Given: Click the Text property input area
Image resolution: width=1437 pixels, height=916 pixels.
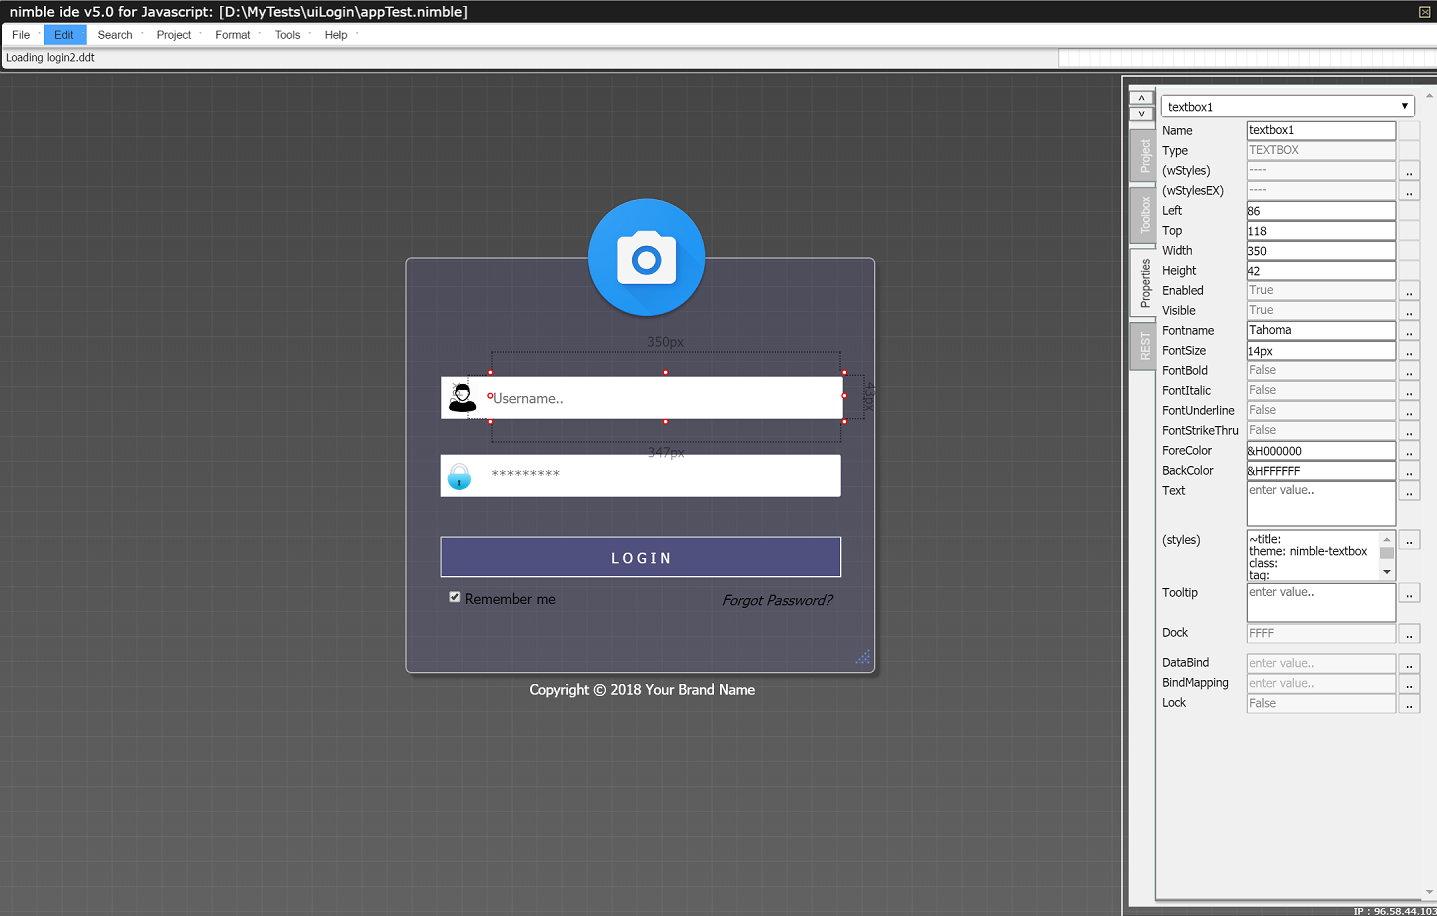Looking at the screenshot, I should click(1321, 503).
